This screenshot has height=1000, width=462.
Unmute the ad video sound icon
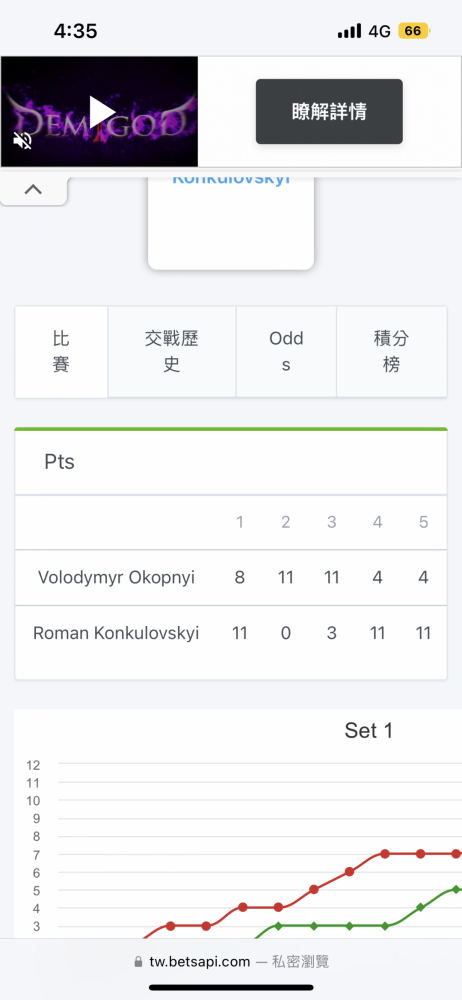(x=22, y=141)
